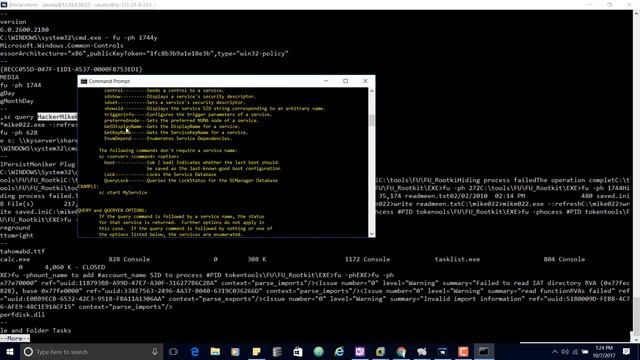This screenshot has width=640, height=360.
Task: Show hidden system tray icons
Action: (554, 352)
